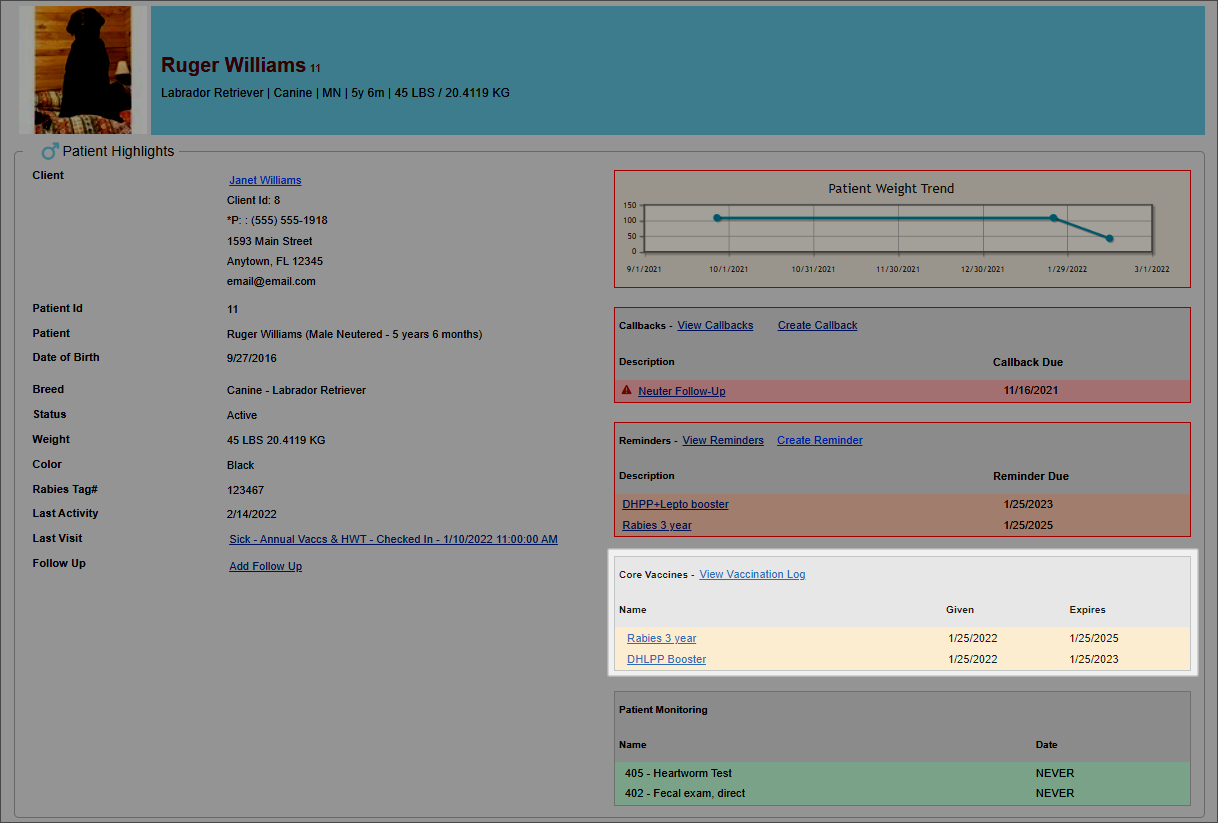
Task: Open the last visit Sick - Annual Vaccs link
Action: [393, 539]
